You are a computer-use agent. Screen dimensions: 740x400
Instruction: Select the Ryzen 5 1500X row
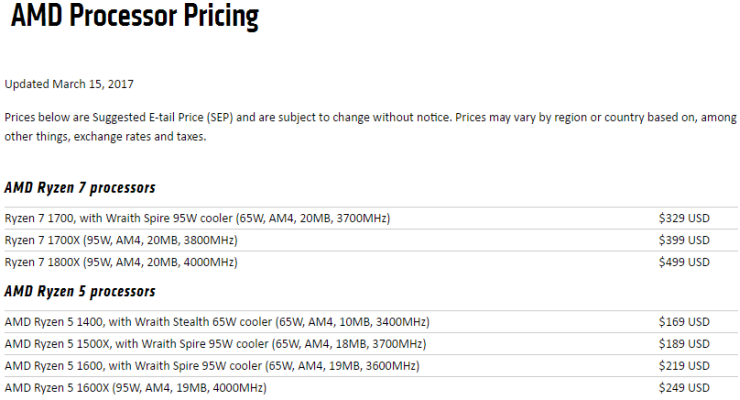click(x=371, y=344)
